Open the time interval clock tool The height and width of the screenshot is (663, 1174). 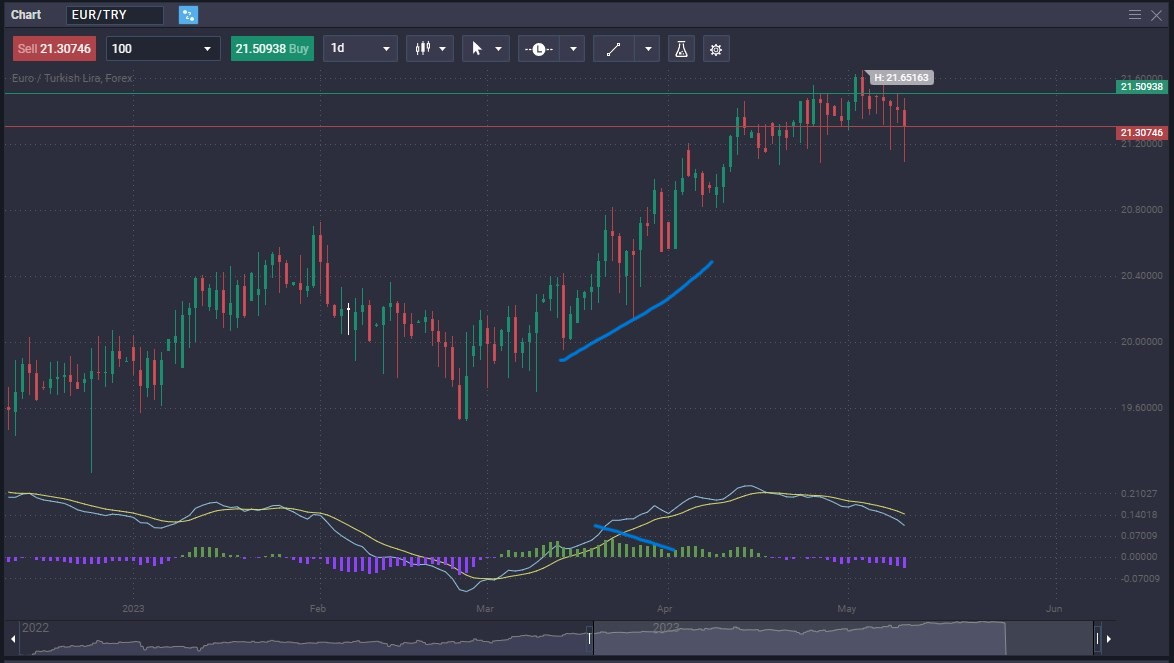[x=537, y=48]
